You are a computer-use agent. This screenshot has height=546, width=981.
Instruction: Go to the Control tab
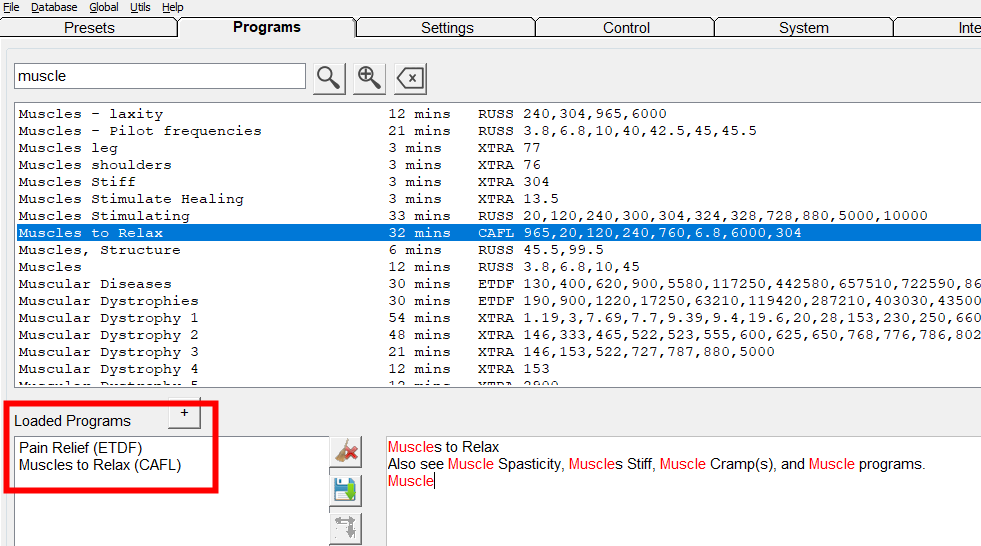click(626, 28)
